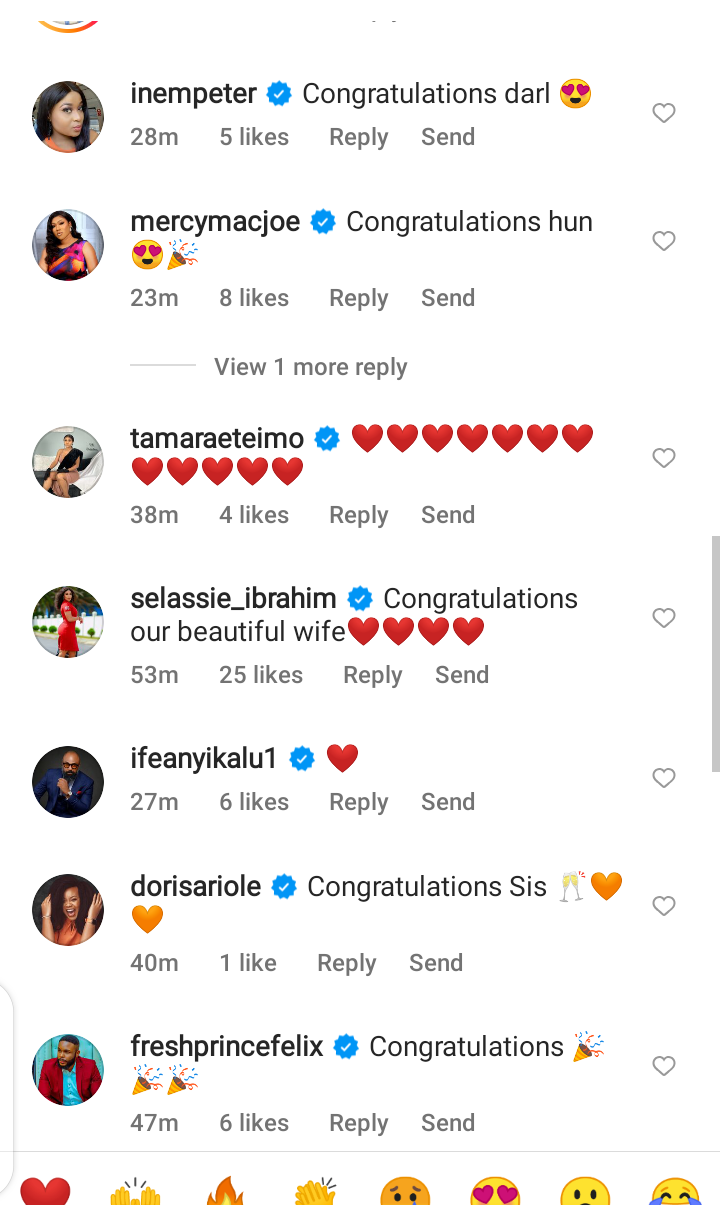Select the crying face emoji reaction
This screenshot has height=1205, width=720.
point(405,1192)
